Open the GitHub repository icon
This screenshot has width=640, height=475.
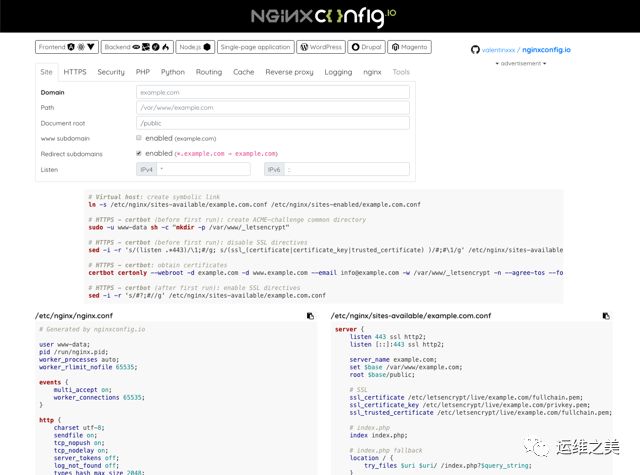click(475, 49)
